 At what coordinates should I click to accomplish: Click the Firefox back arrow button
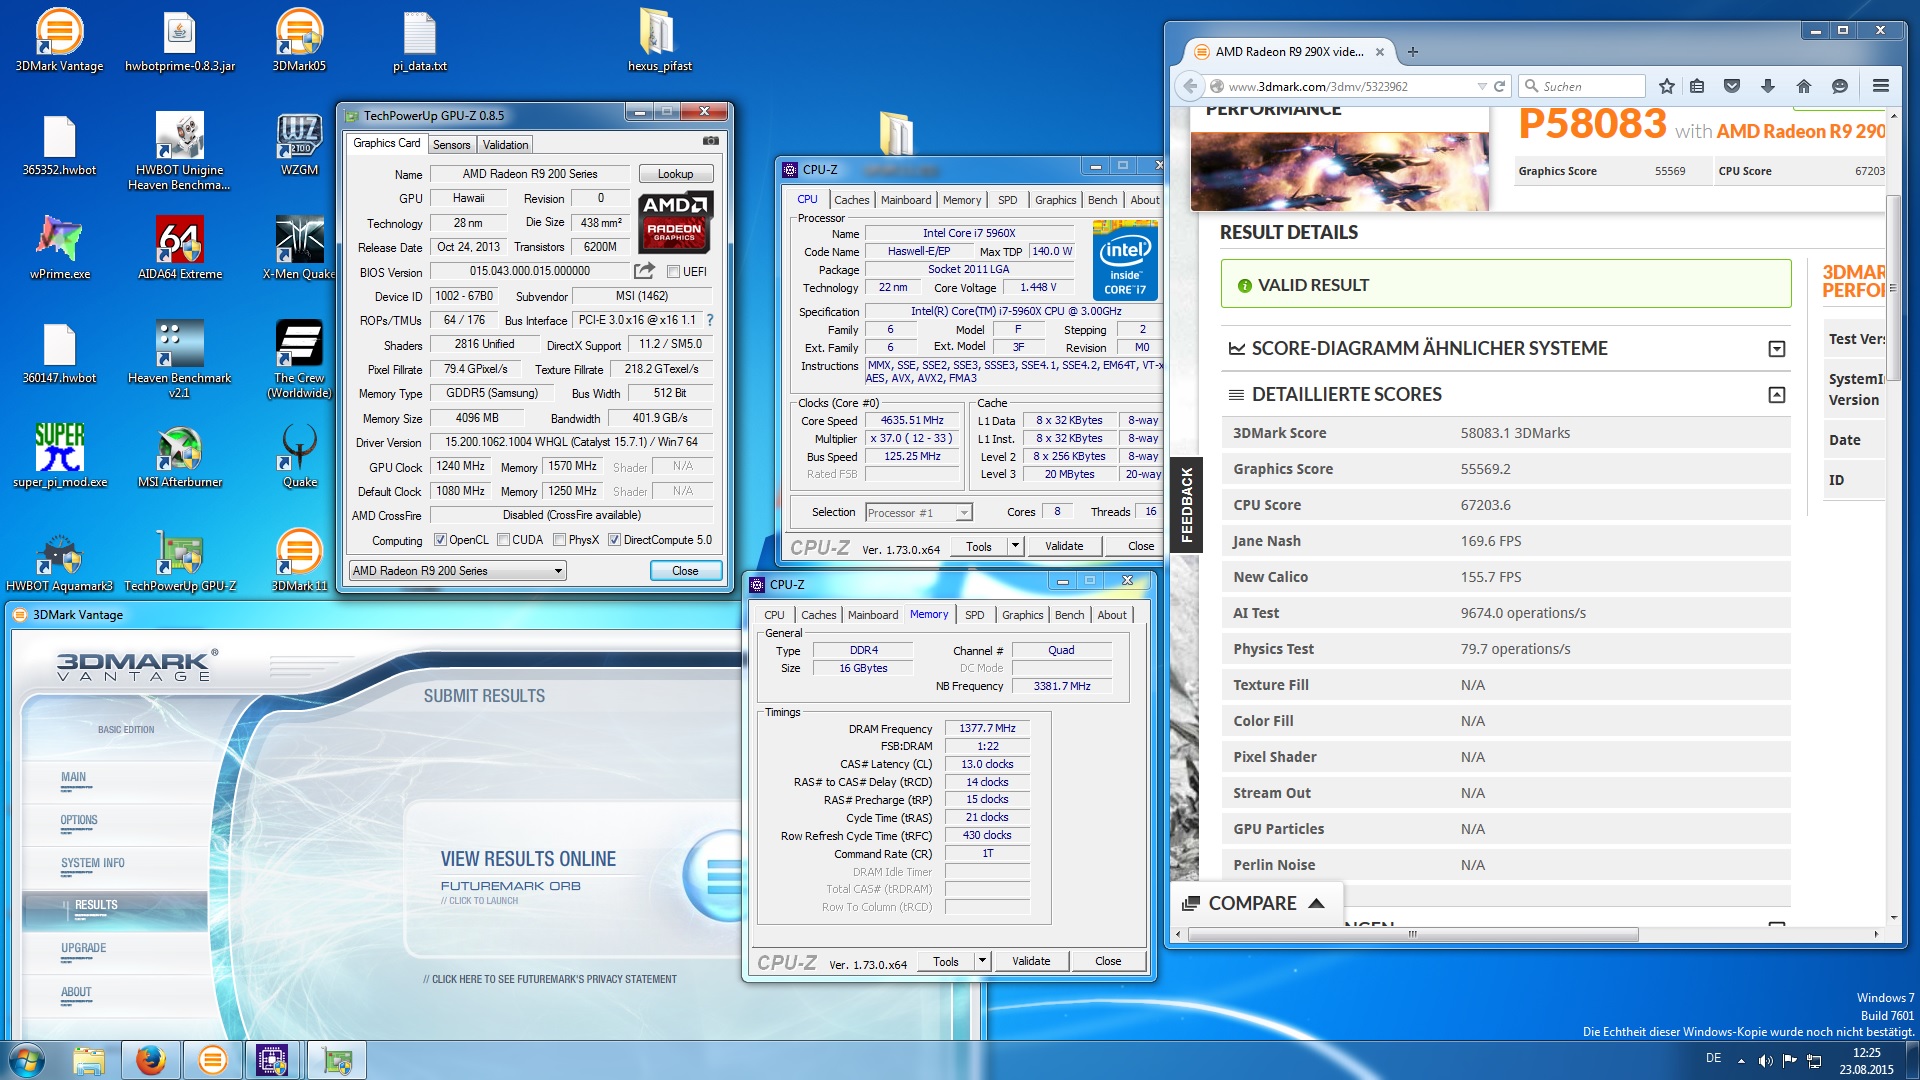tap(1190, 86)
